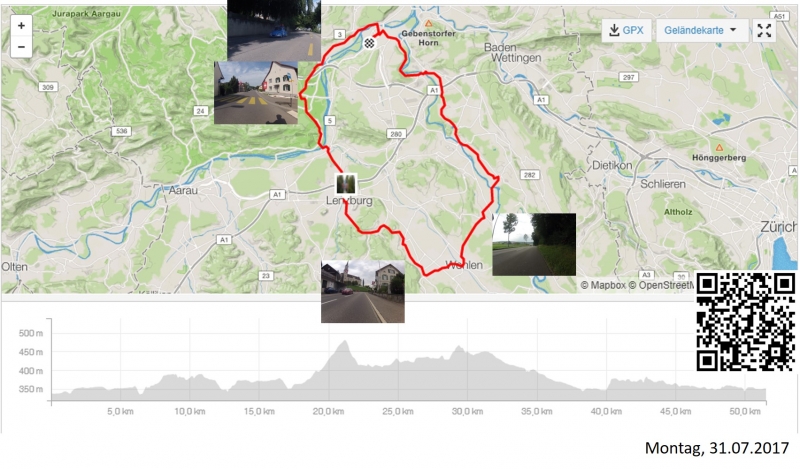Zoom in with the plus button
800x469 pixels.
pyautogui.click(x=21, y=26)
